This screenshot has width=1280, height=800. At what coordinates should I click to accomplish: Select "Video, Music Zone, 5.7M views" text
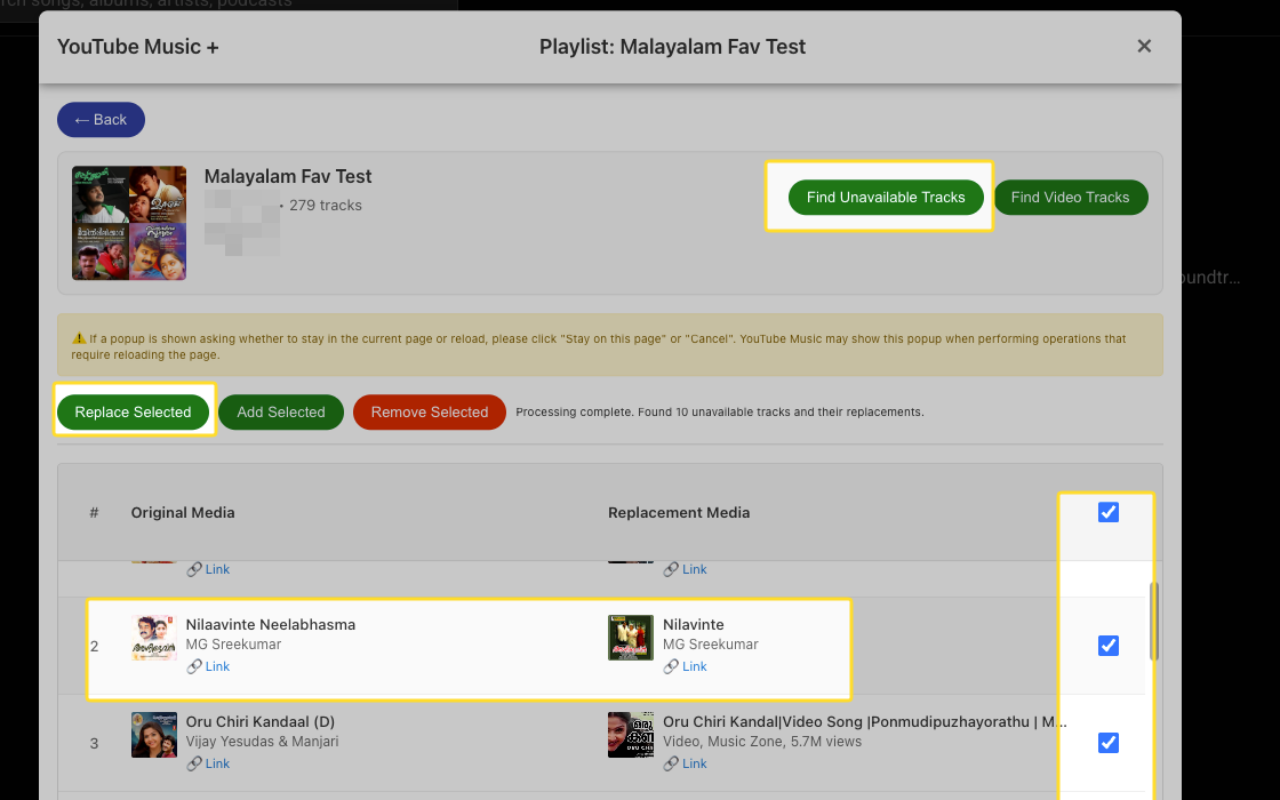point(762,741)
